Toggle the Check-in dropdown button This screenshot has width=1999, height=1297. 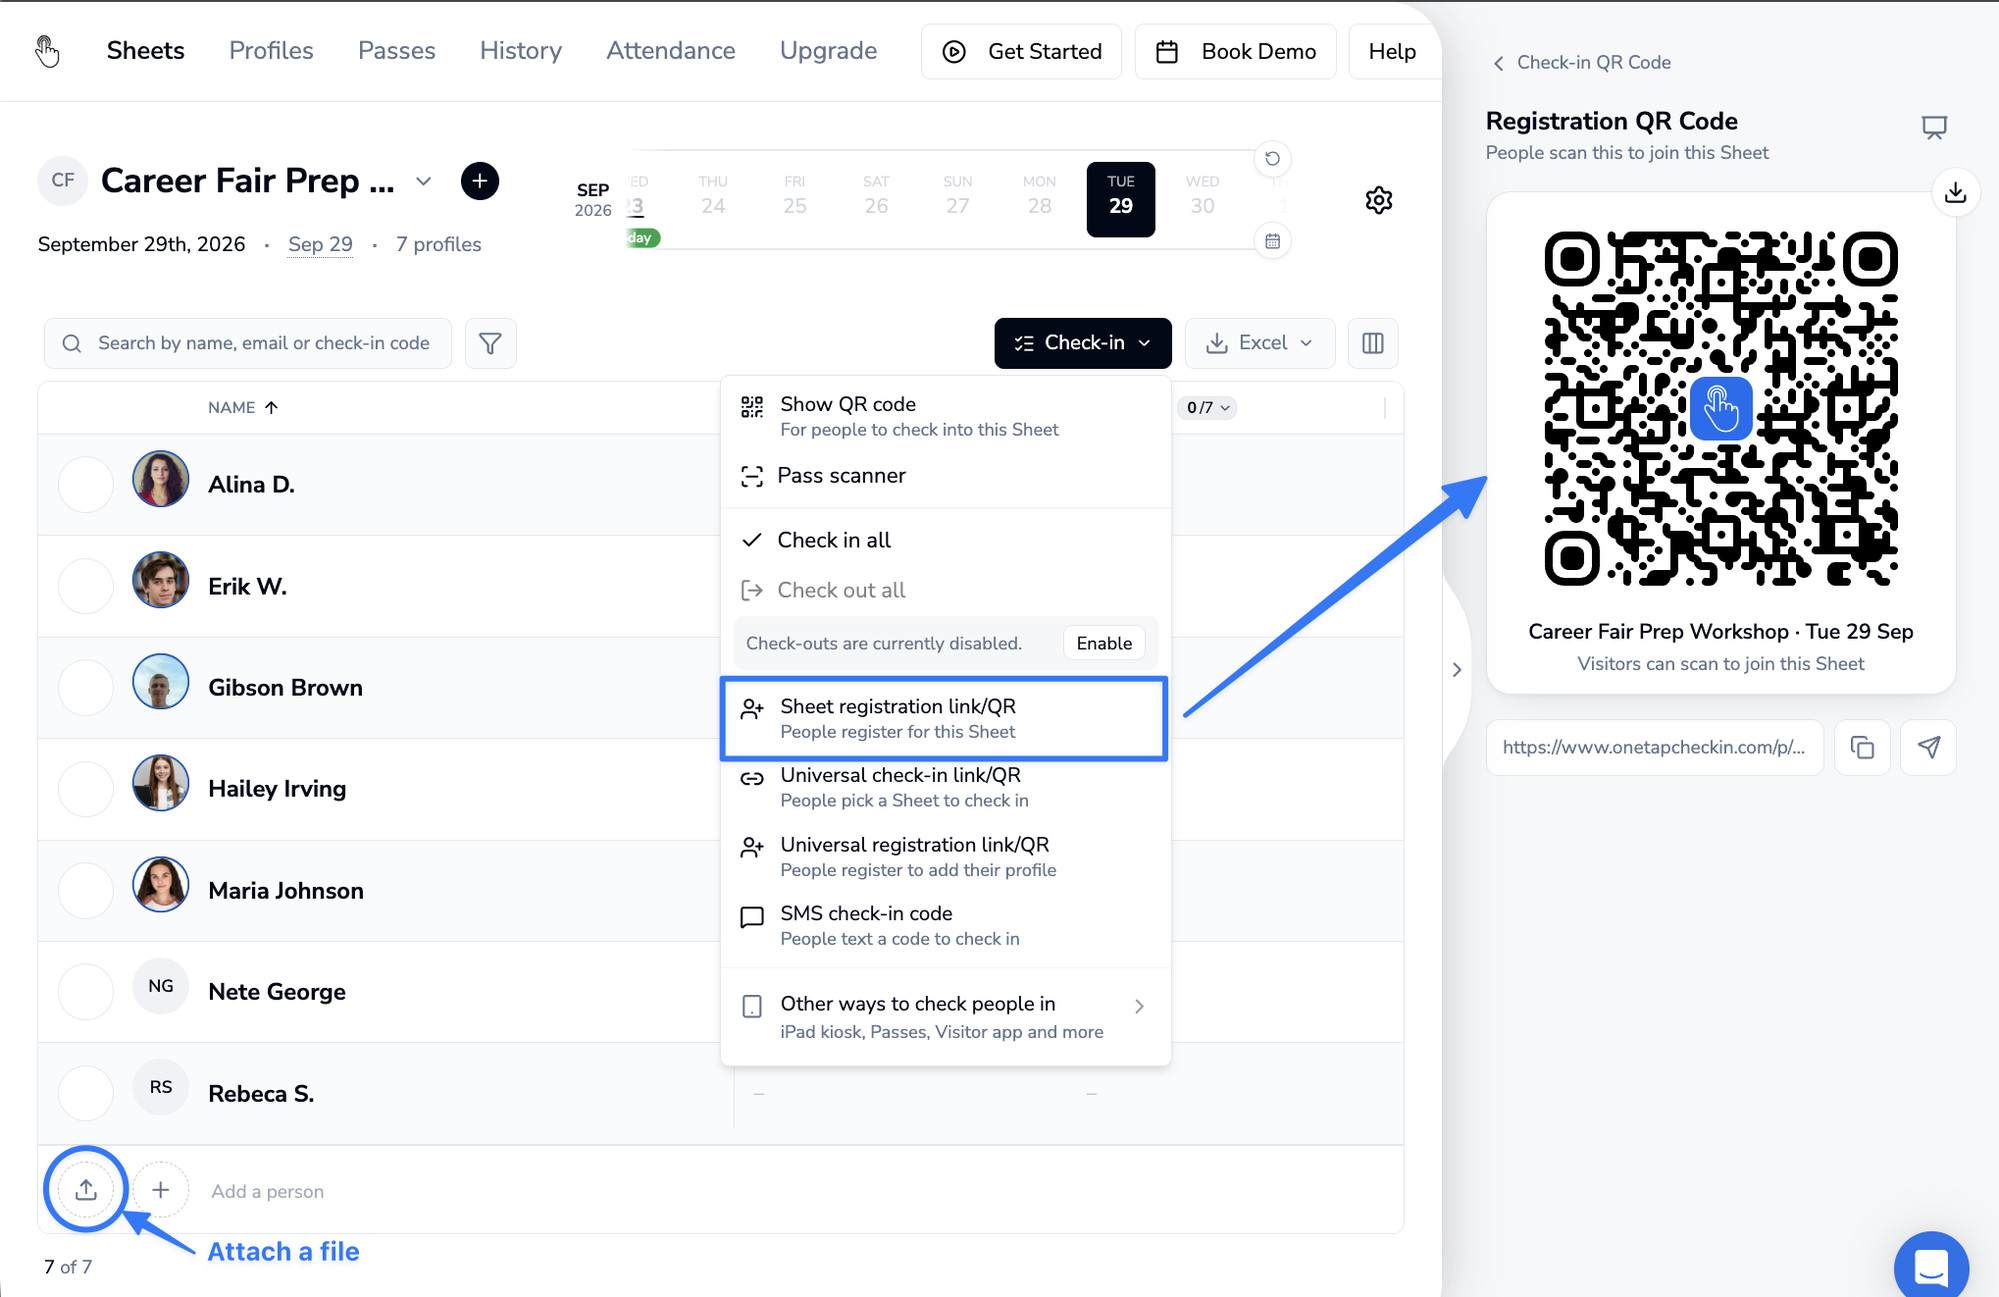point(1083,343)
